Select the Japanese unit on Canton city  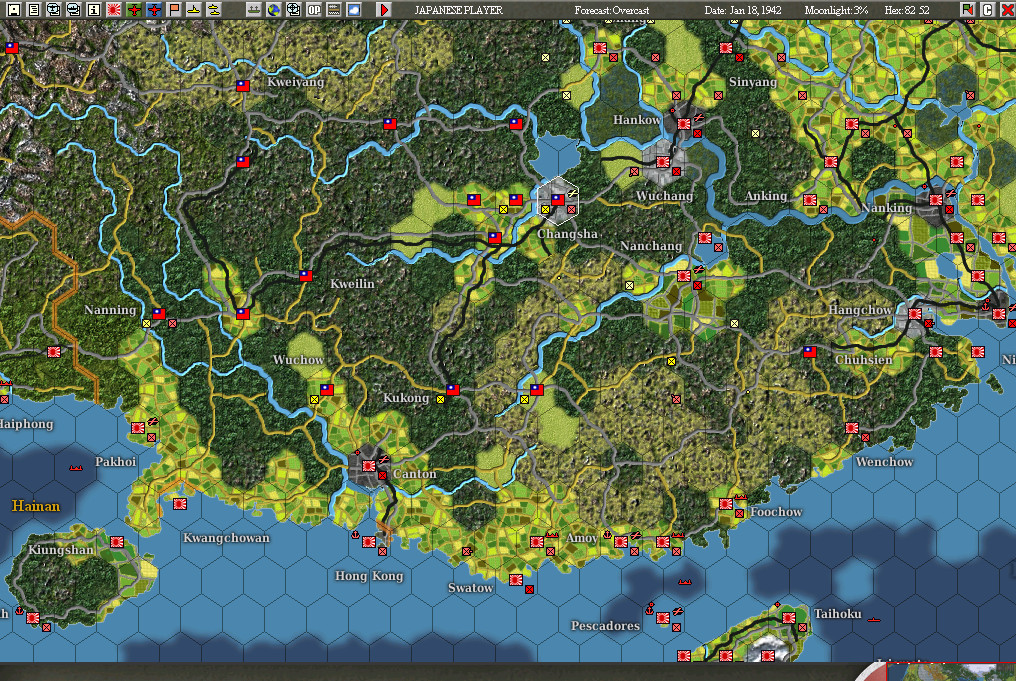click(369, 466)
